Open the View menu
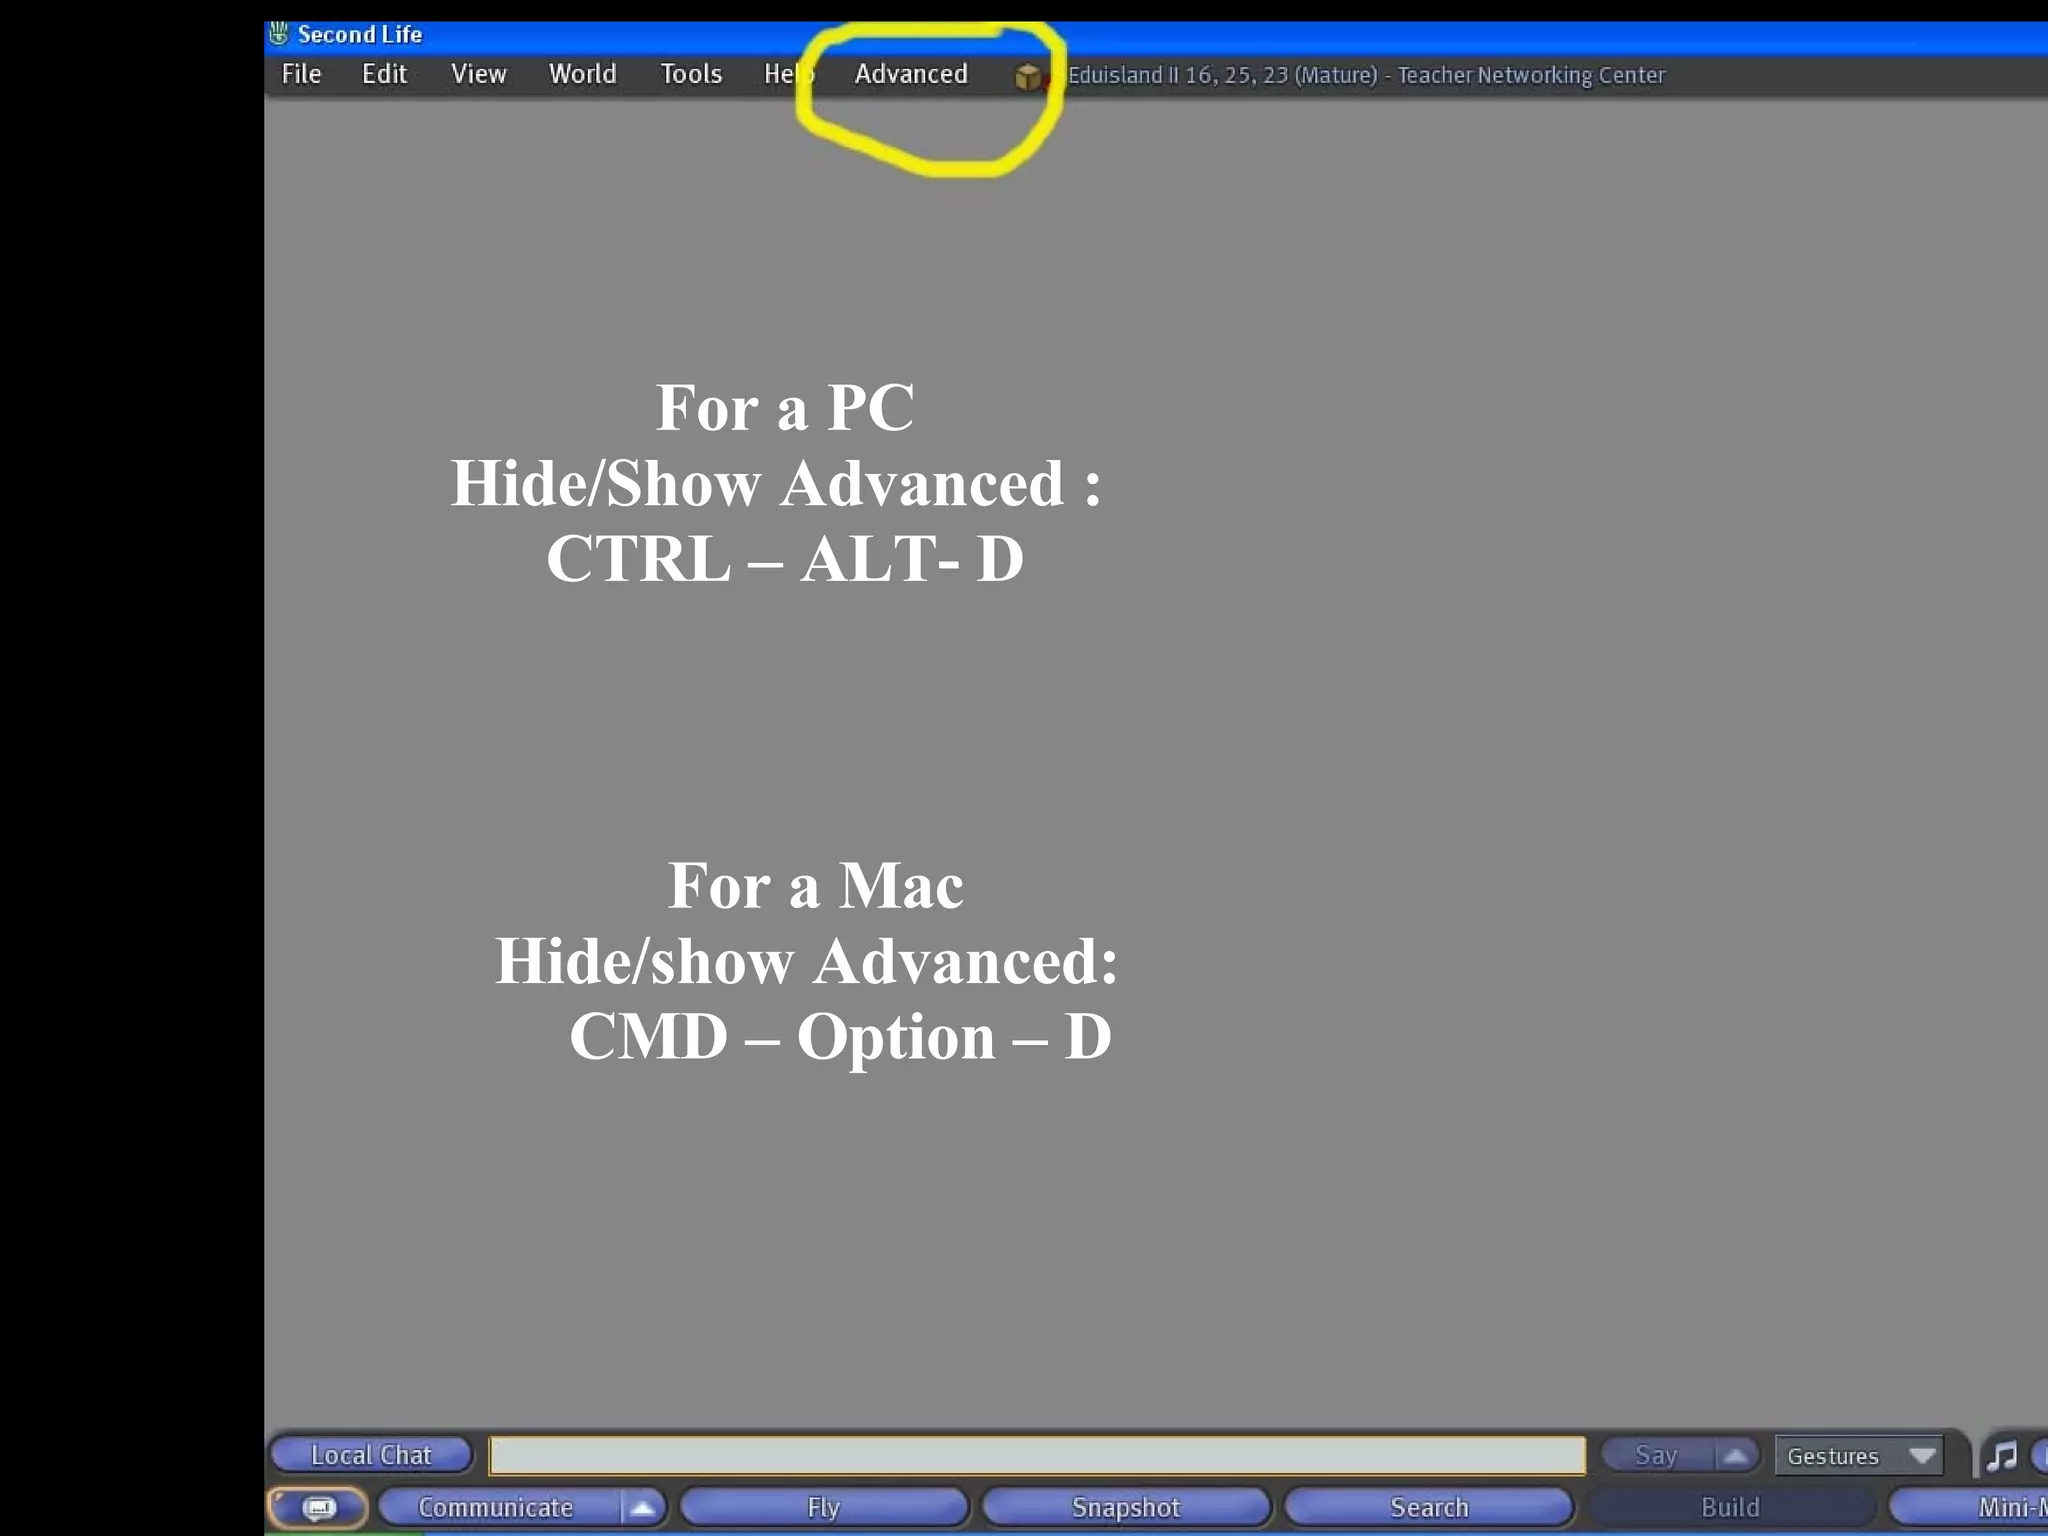The height and width of the screenshot is (1536, 2048). tap(478, 74)
